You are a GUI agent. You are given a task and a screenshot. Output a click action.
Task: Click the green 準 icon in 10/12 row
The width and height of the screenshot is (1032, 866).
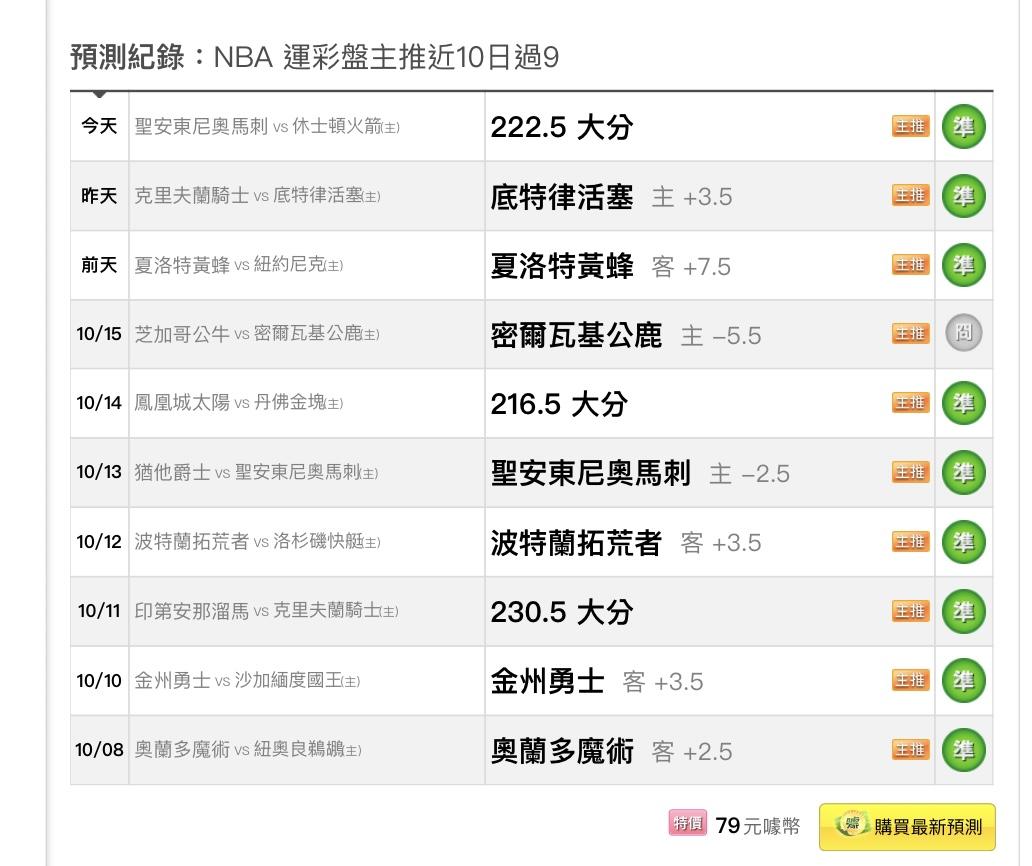click(964, 542)
